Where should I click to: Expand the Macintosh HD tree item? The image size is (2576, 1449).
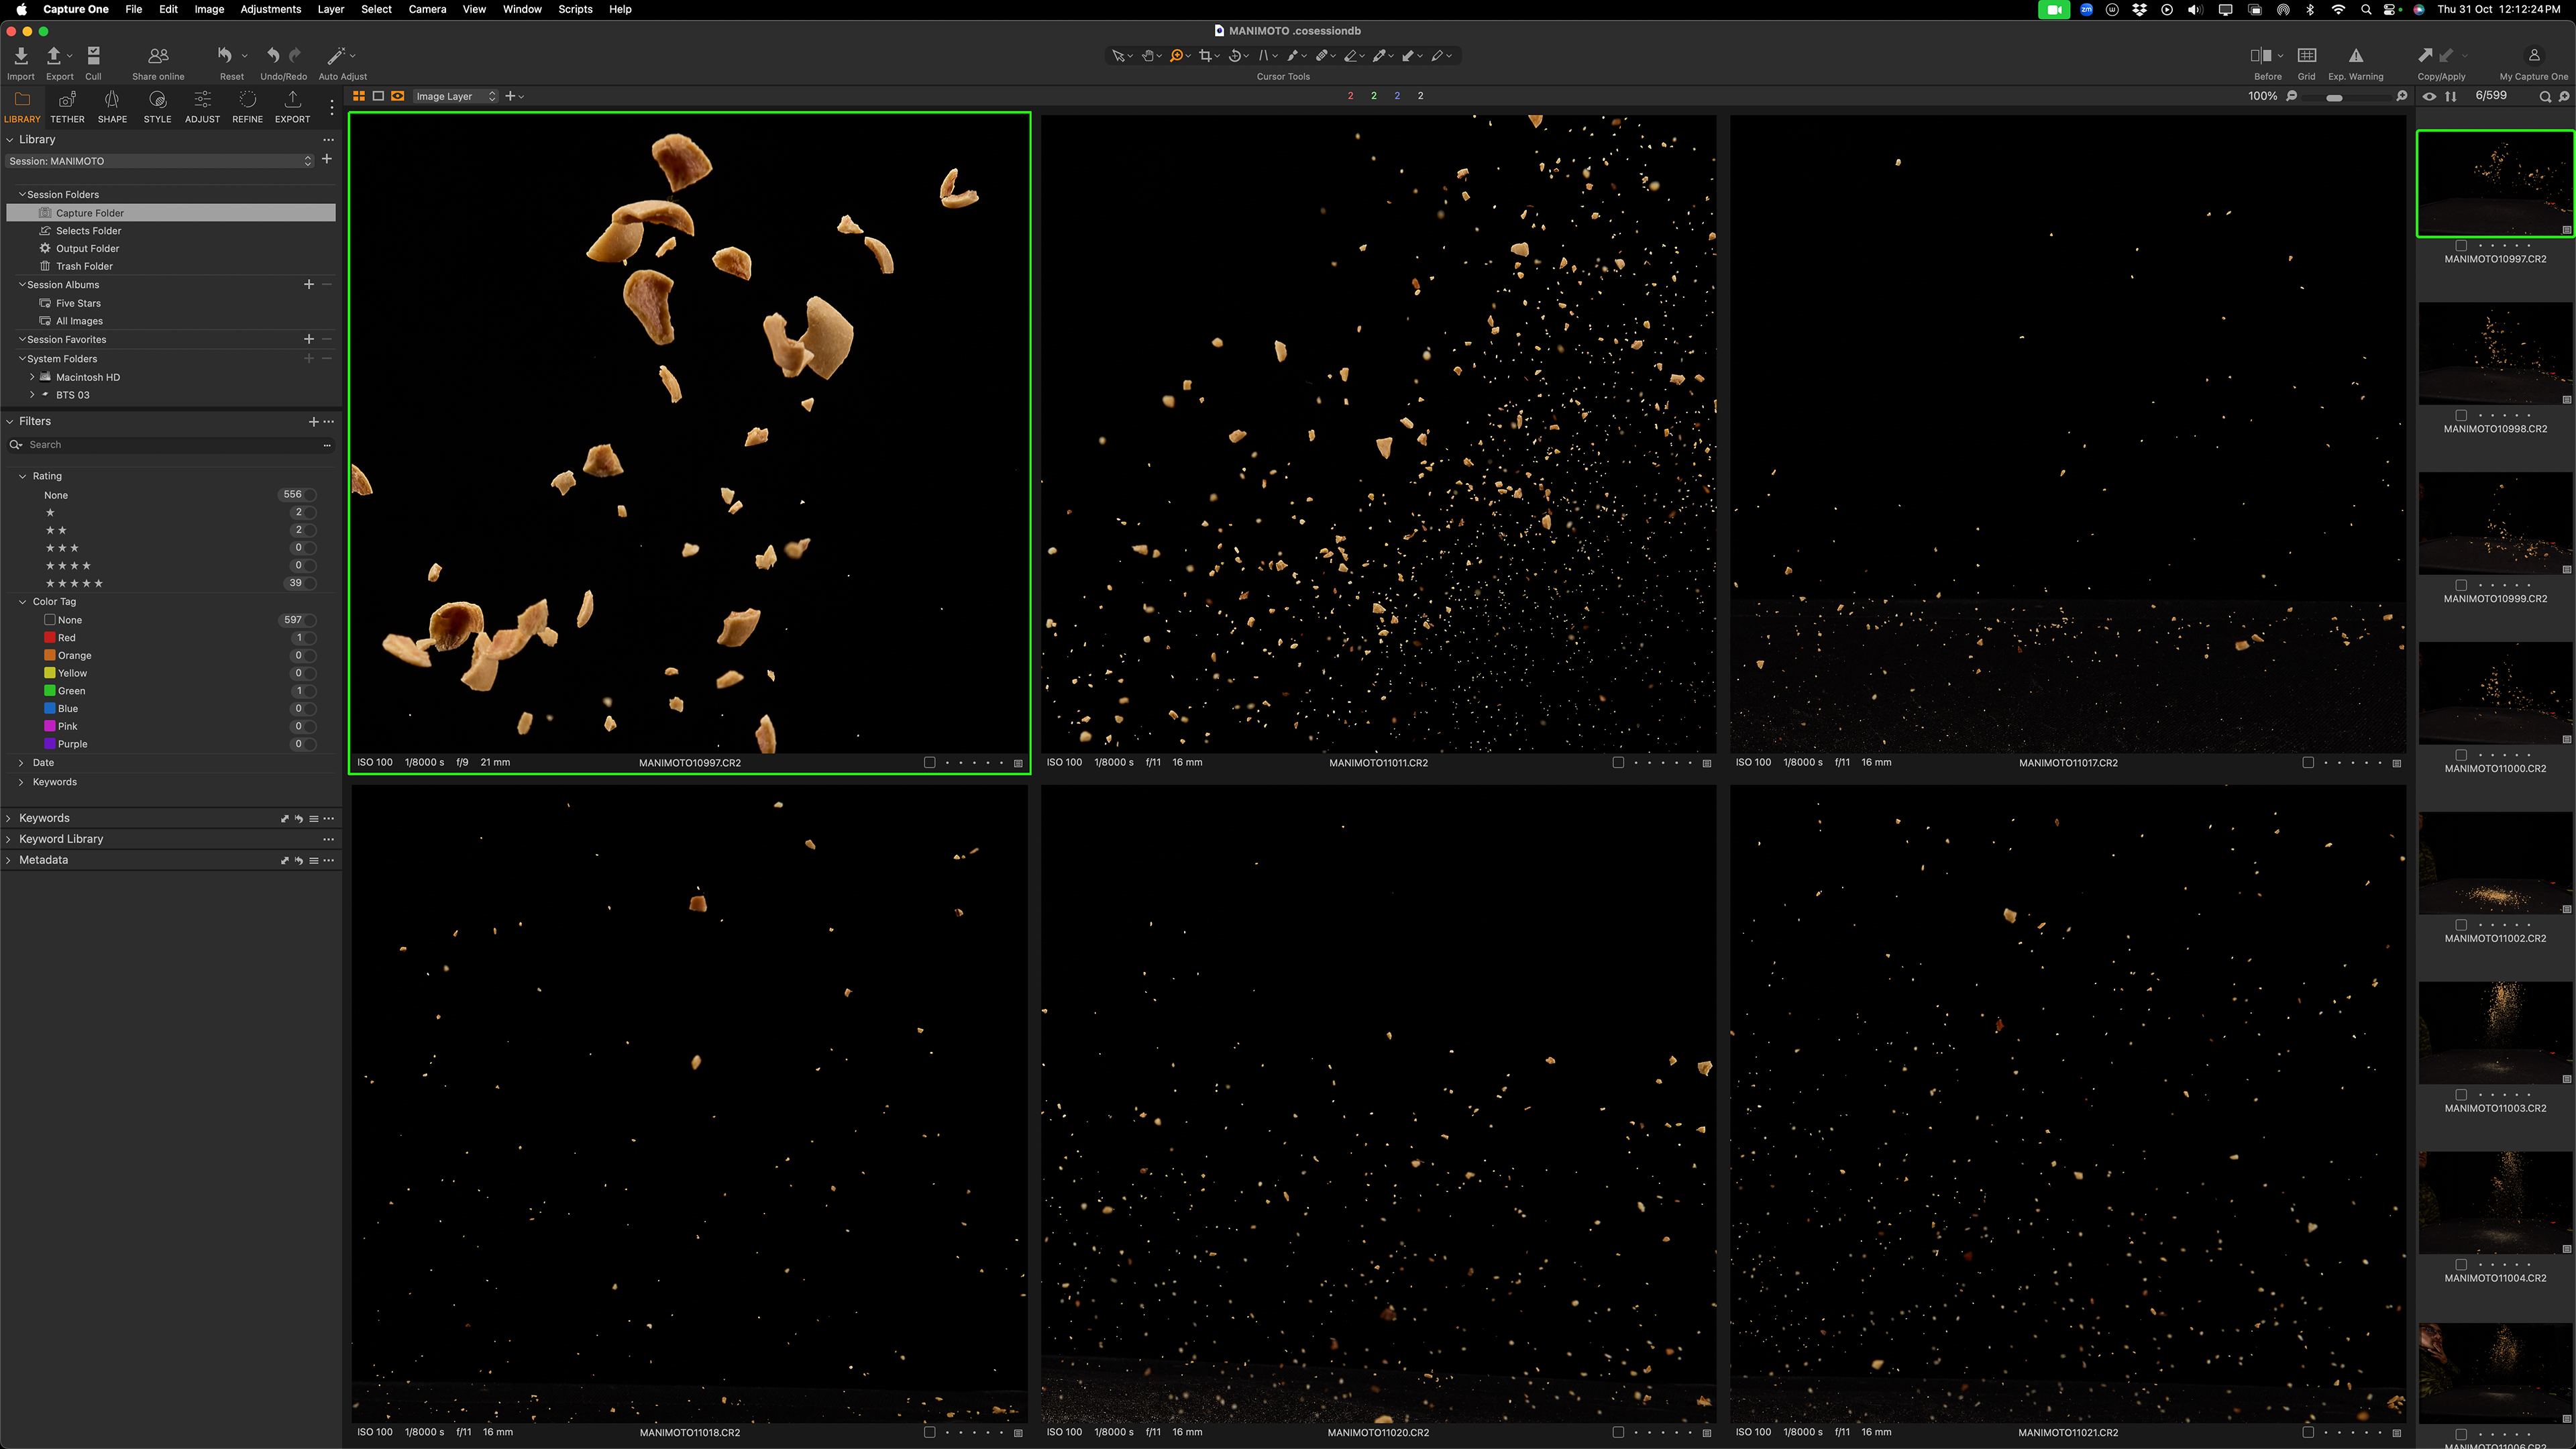32,377
